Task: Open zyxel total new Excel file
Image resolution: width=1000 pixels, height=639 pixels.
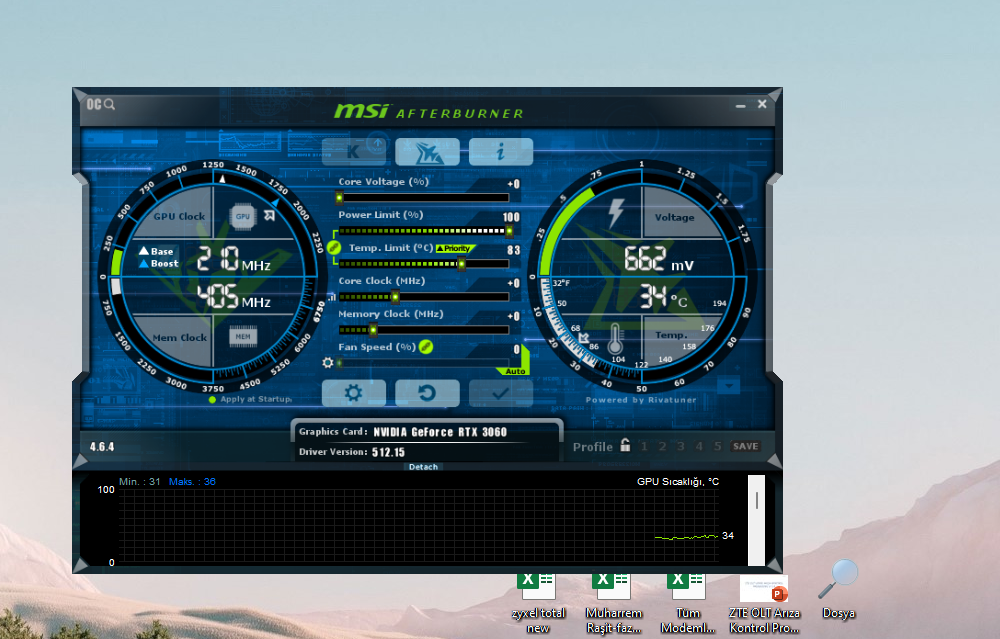Action: (x=538, y=603)
